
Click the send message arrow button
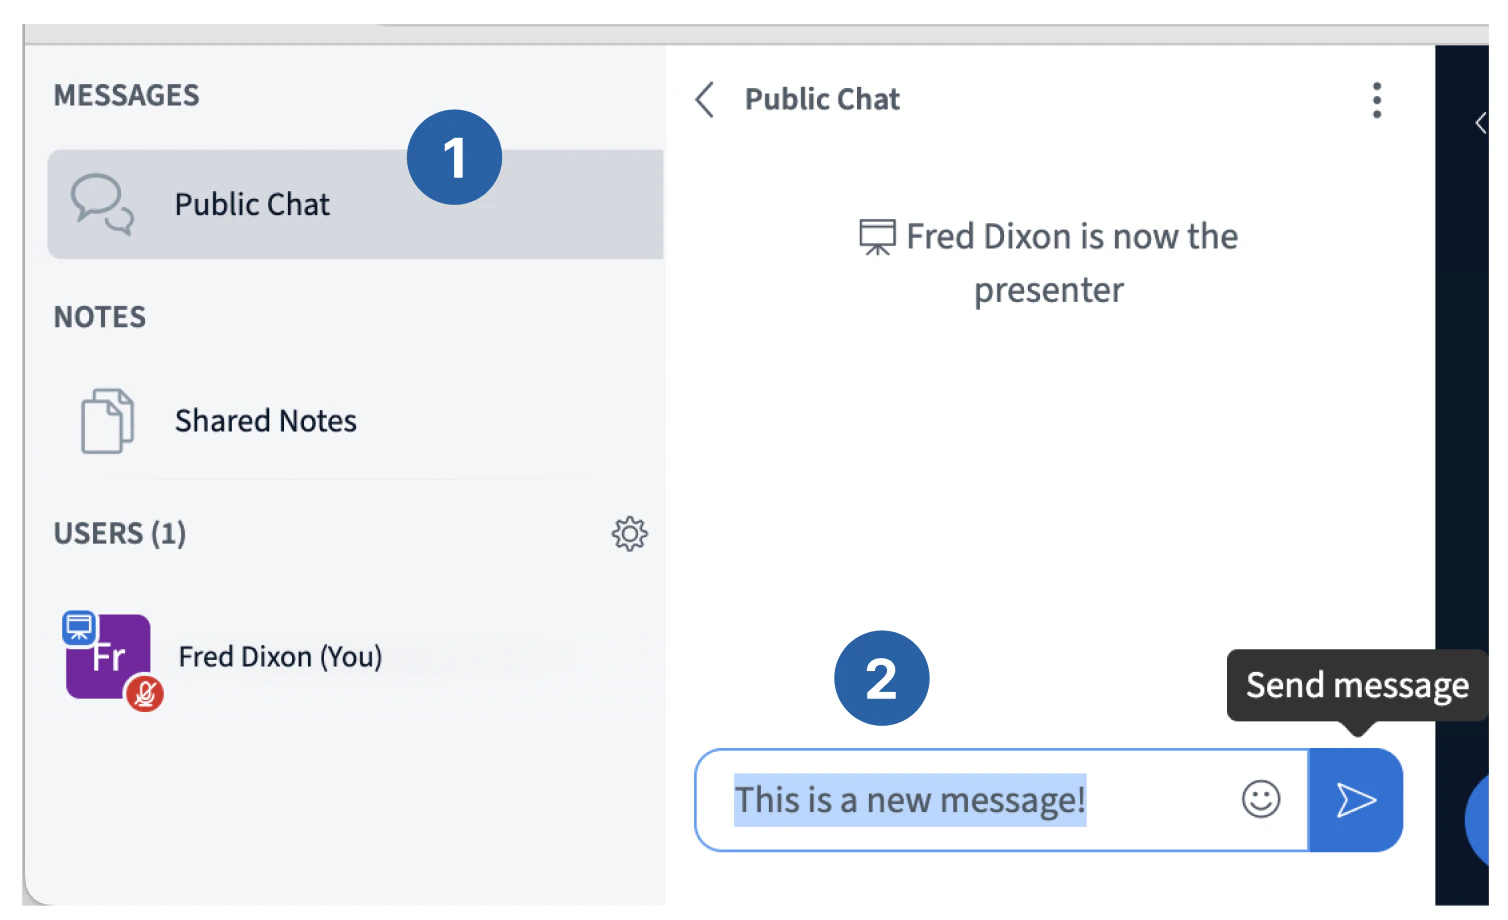tap(1355, 800)
